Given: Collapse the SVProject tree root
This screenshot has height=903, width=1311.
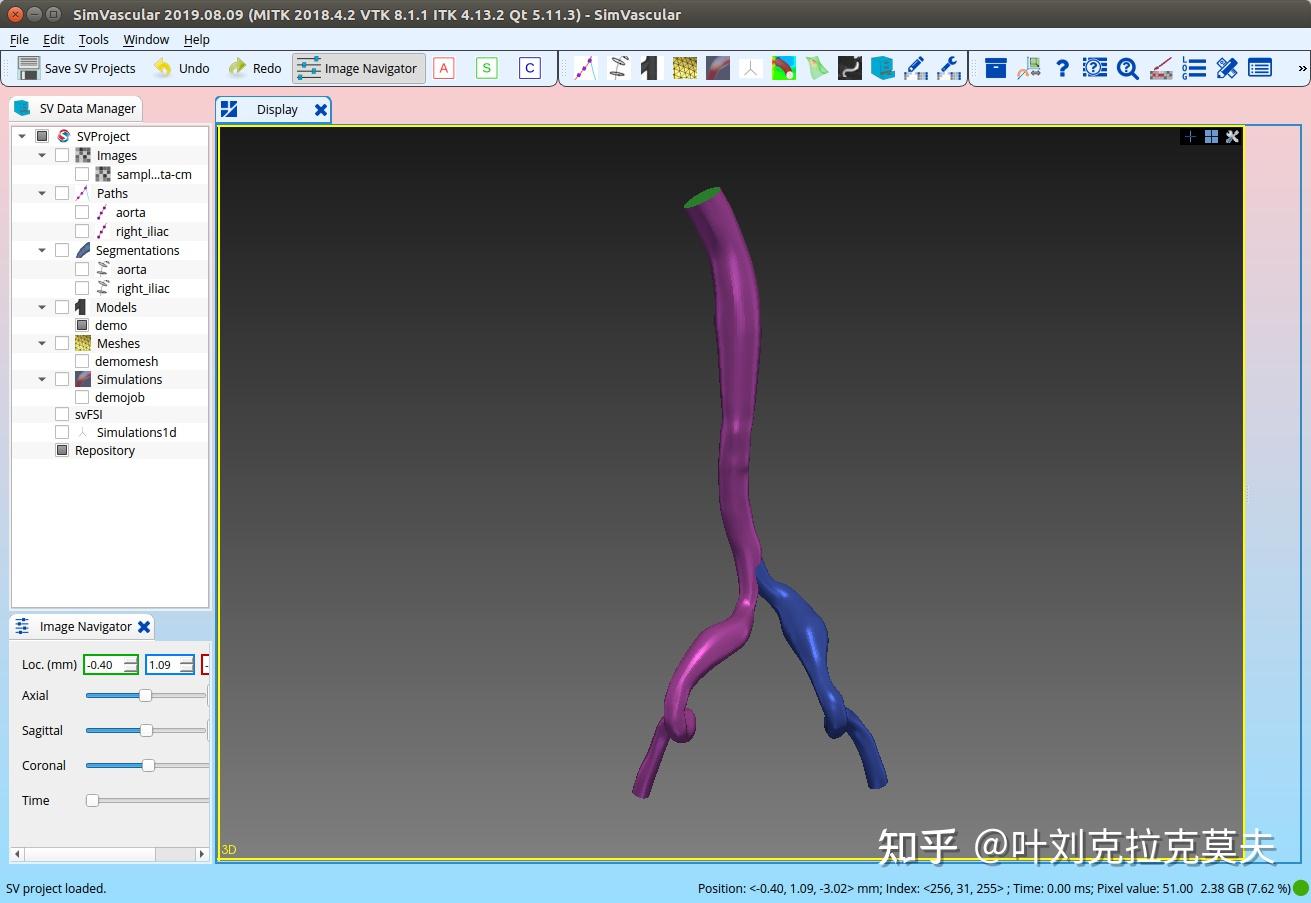Looking at the screenshot, I should 22,135.
